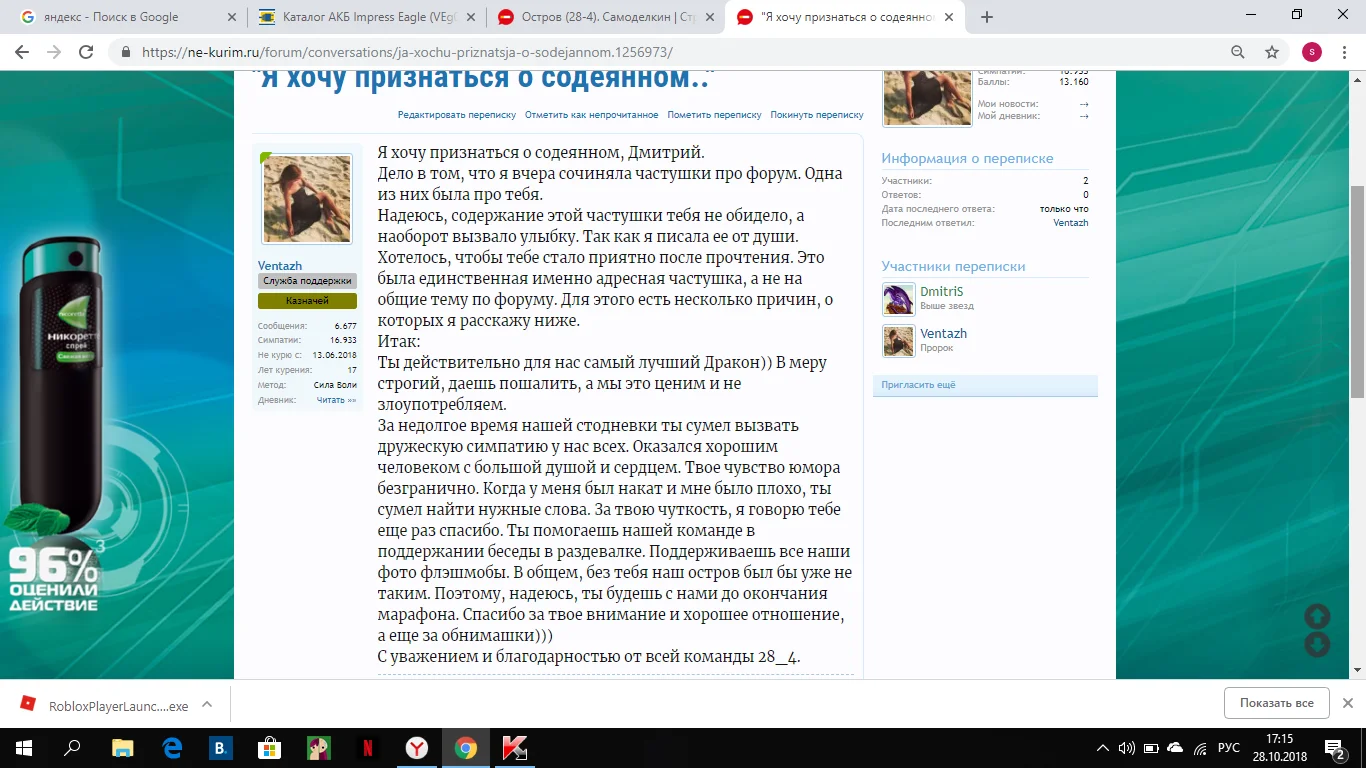Open a new browser tab
The image size is (1366, 768).
tap(987, 17)
